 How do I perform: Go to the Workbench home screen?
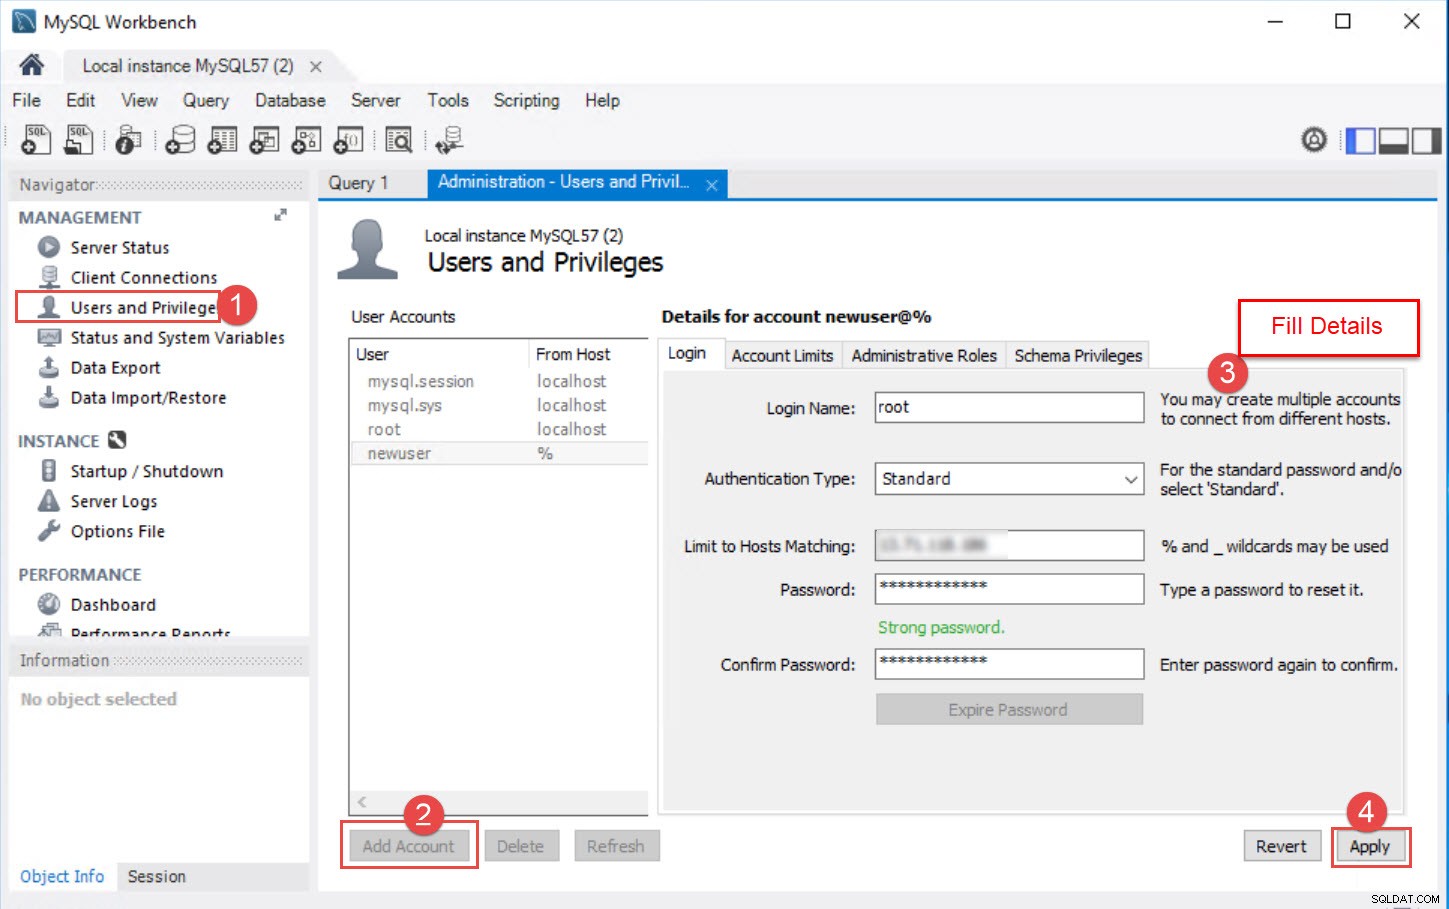point(31,66)
